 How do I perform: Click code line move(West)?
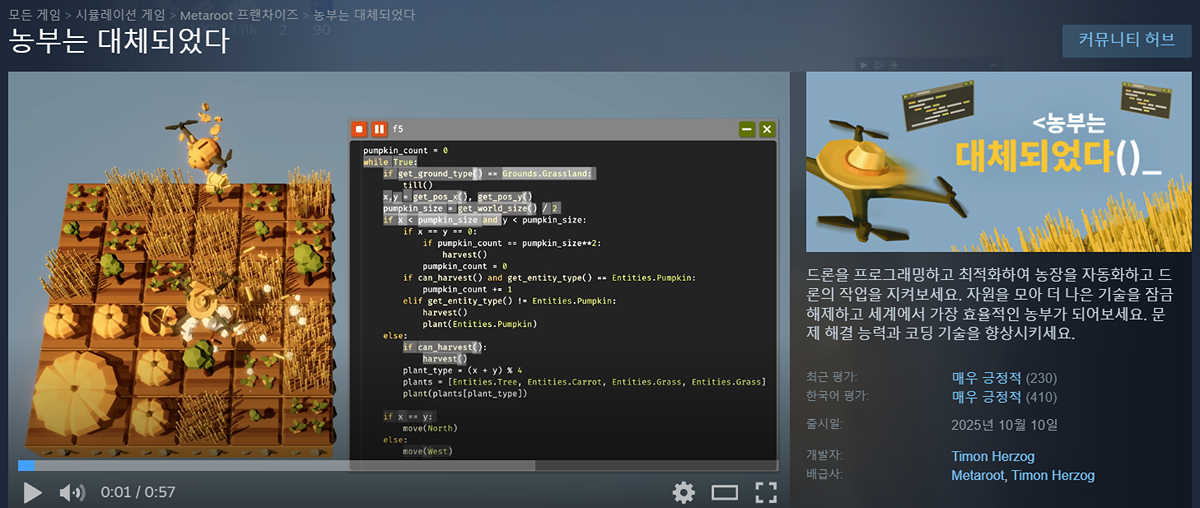[427, 451]
